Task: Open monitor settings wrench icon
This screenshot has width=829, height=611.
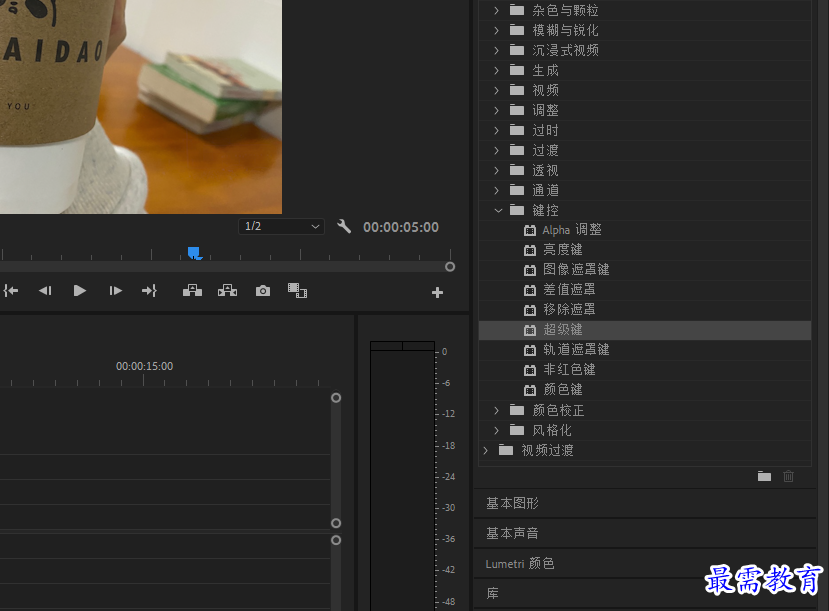Action: pos(344,227)
